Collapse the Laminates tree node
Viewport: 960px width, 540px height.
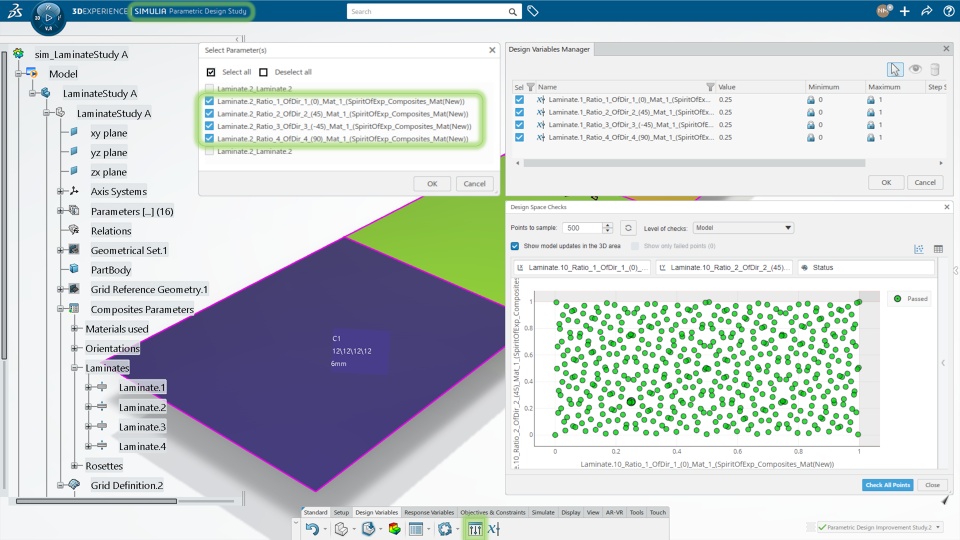coord(74,368)
